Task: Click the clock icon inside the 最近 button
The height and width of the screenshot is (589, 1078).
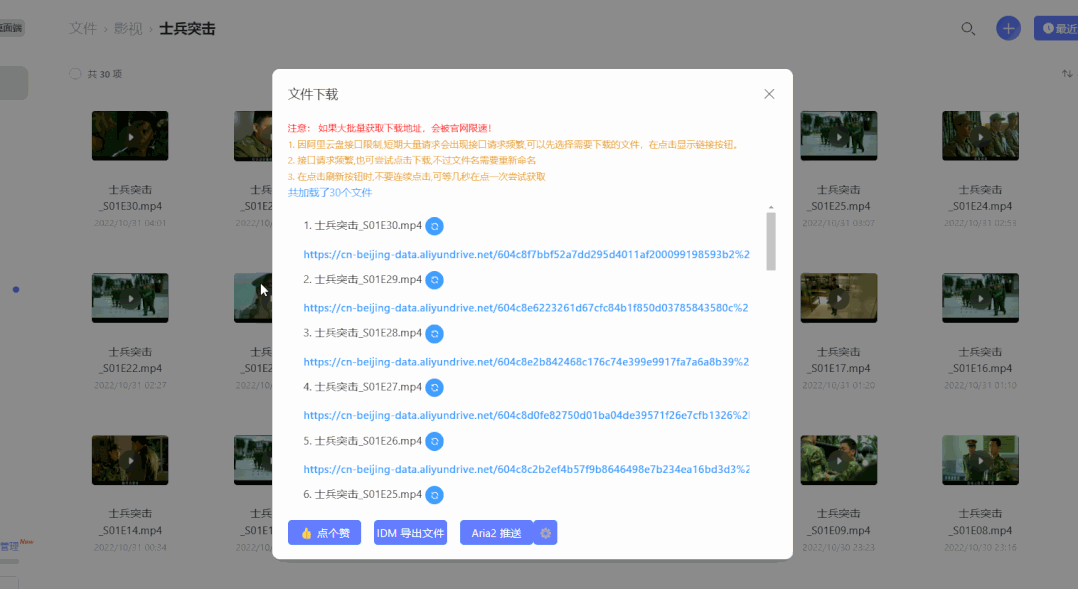Action: pyautogui.click(x=1047, y=28)
